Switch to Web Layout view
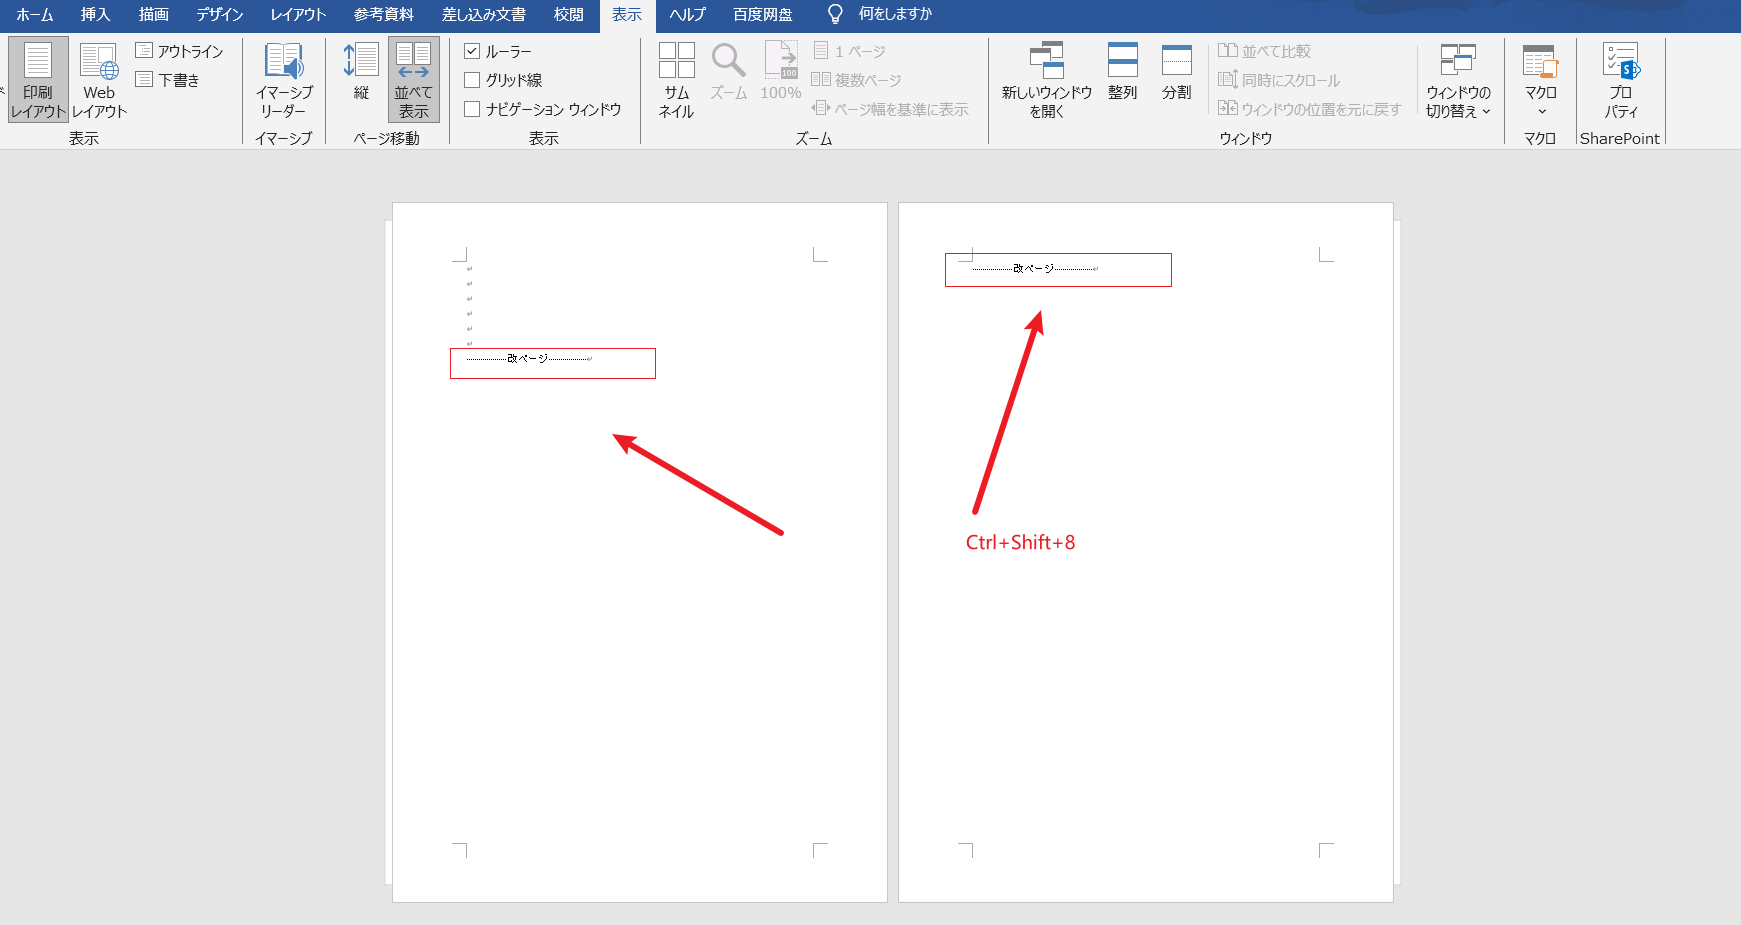 tap(98, 79)
